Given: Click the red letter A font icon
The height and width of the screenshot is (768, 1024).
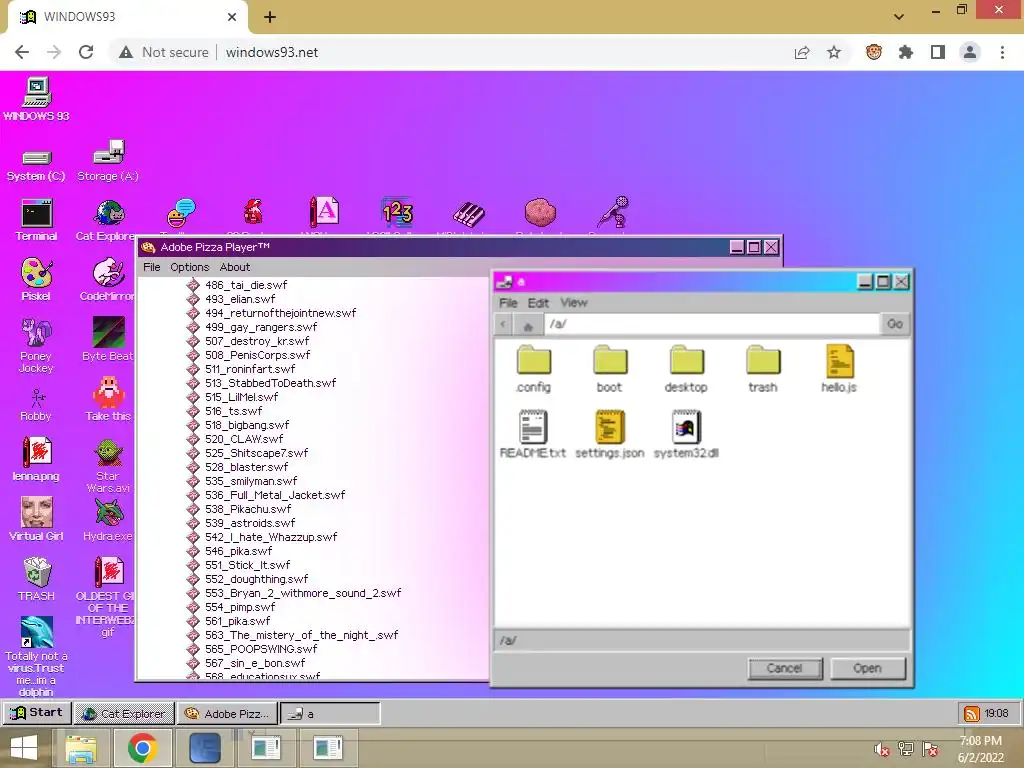Looking at the screenshot, I should click(325, 212).
